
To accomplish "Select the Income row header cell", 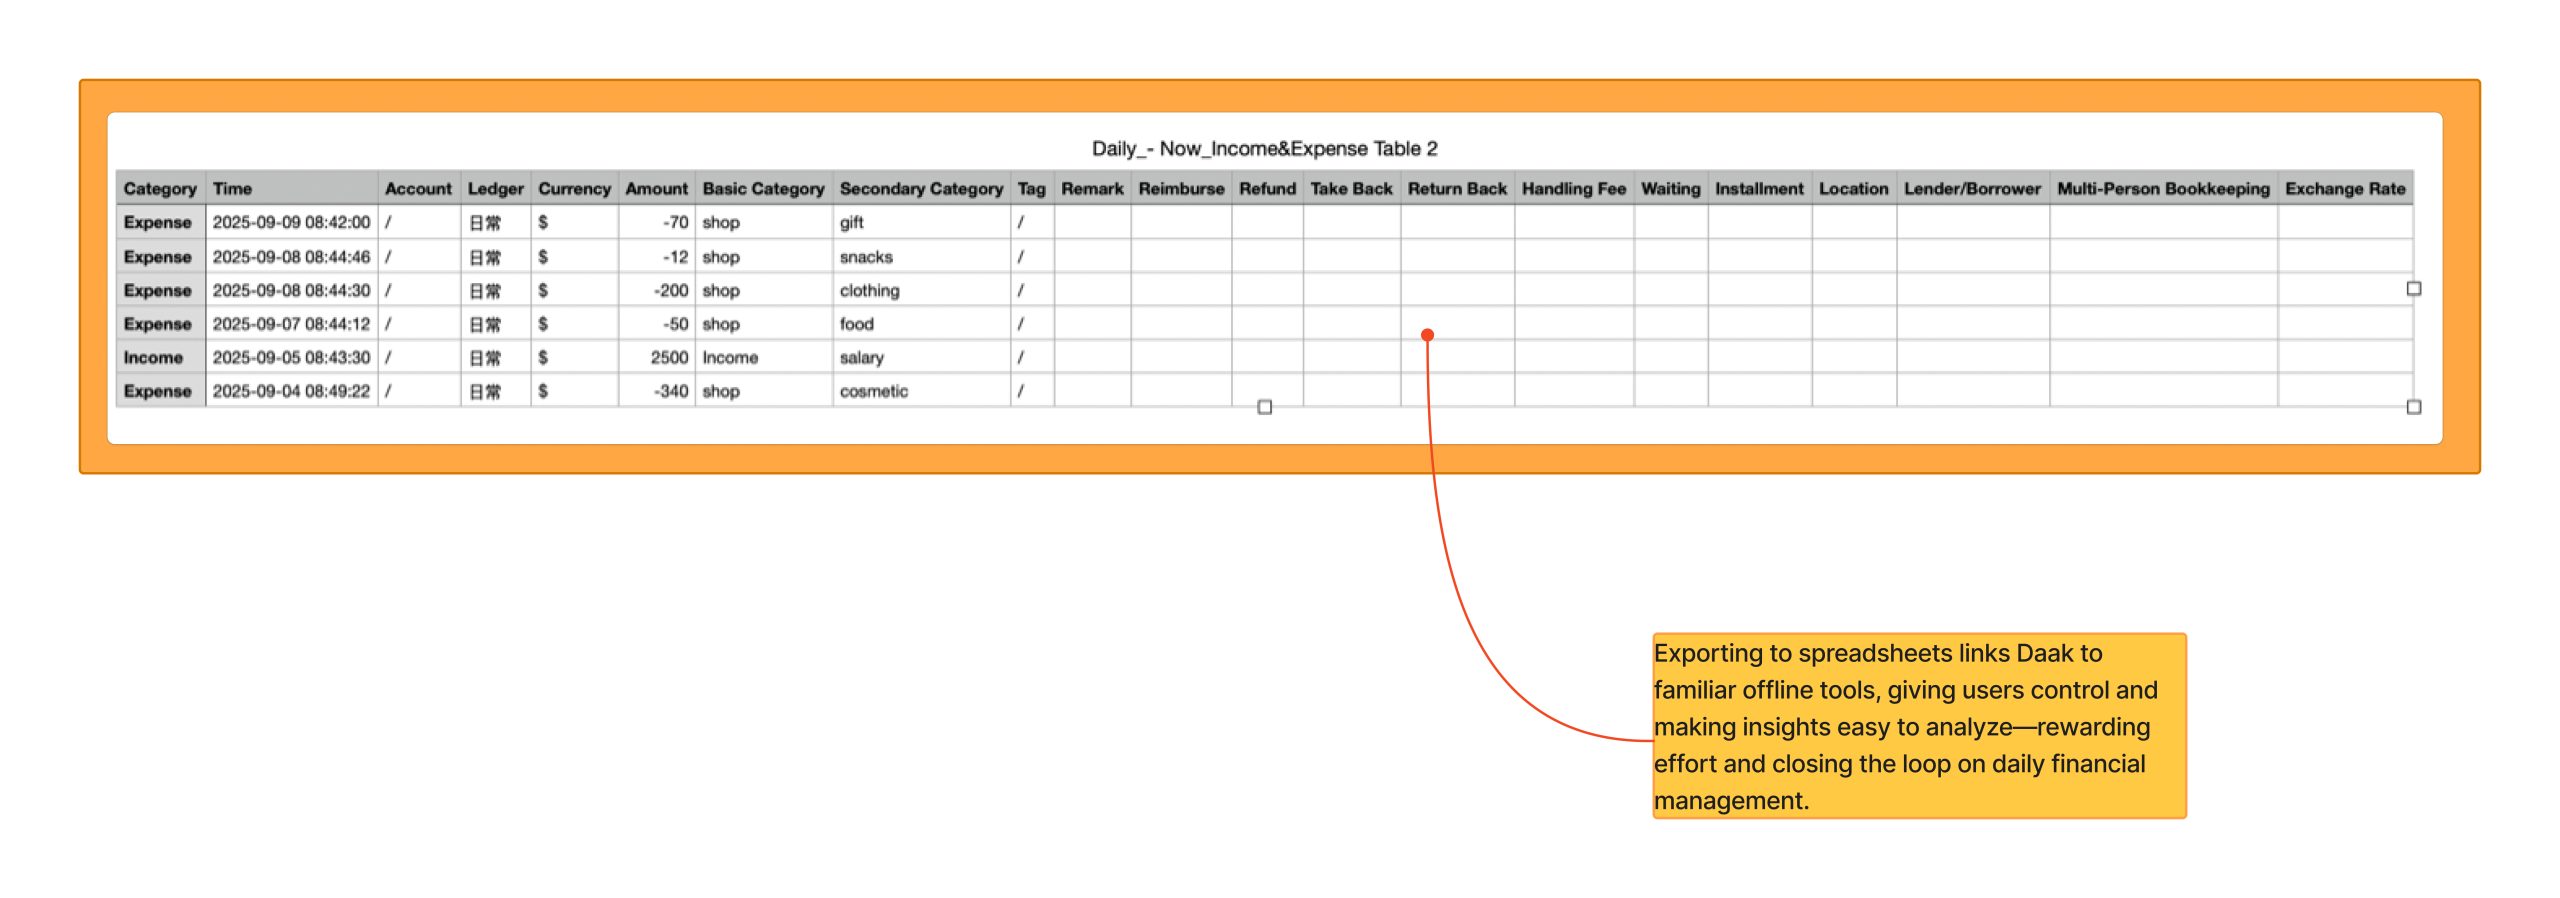I will click(x=160, y=357).
